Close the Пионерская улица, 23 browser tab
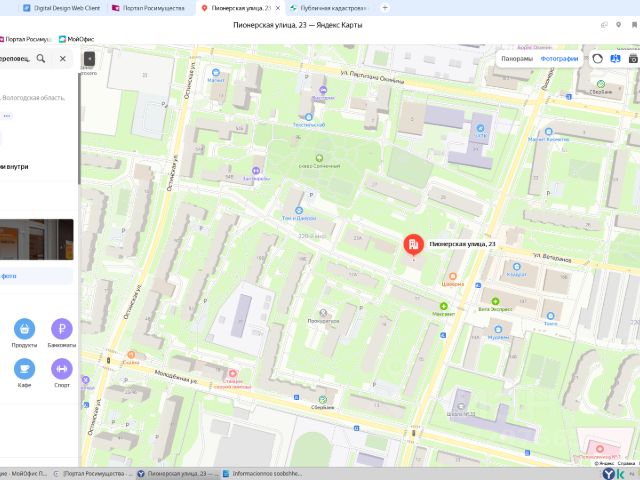 tap(278, 8)
